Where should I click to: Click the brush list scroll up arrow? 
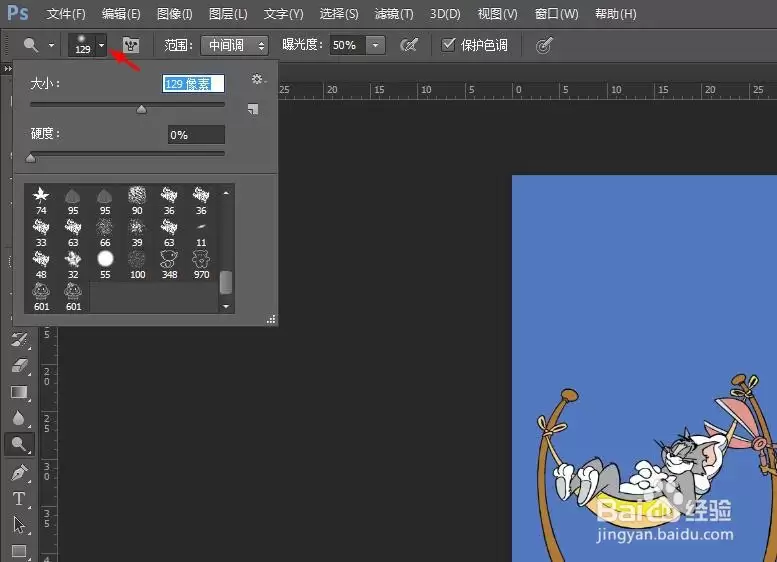226,193
